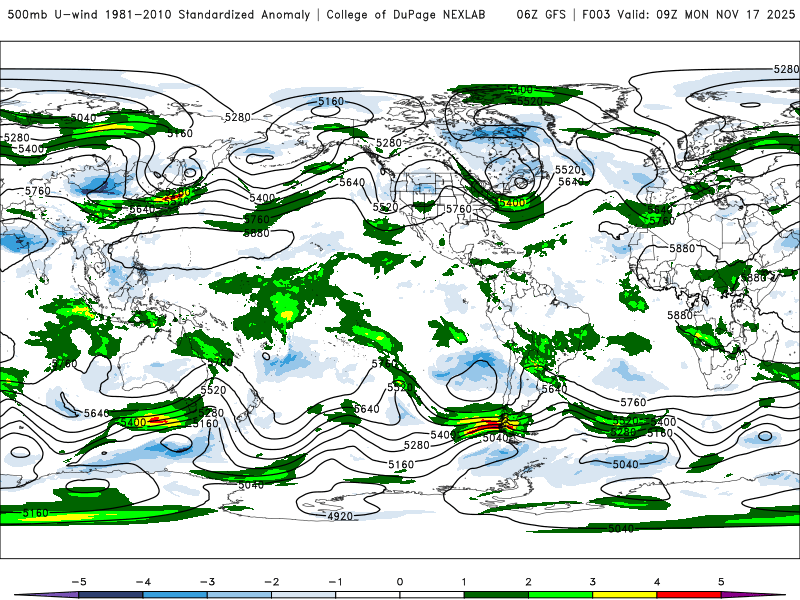
Task: Click the '5880' label in west Pacific
Action: click(x=257, y=233)
